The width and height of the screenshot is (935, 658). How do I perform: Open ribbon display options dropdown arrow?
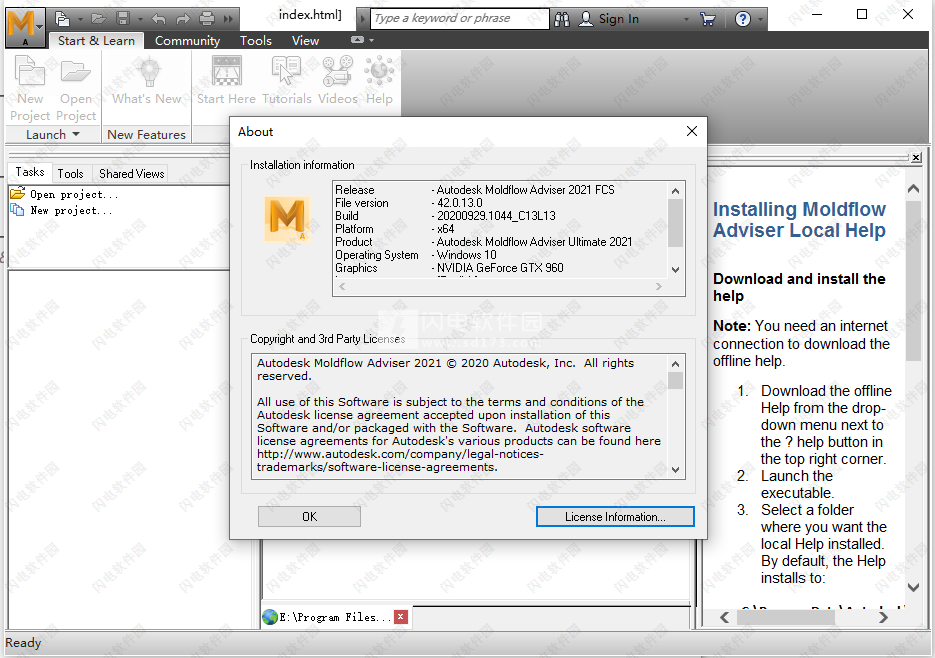(x=371, y=41)
